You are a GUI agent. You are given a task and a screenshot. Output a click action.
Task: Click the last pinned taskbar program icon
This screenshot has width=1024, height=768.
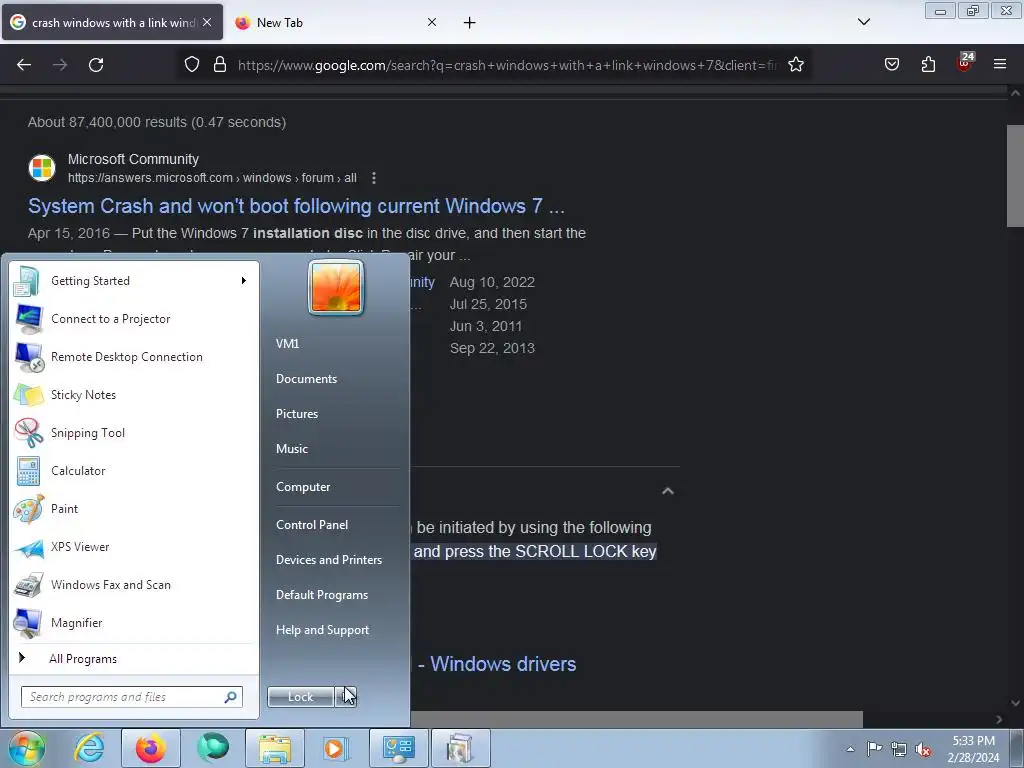click(x=460, y=748)
